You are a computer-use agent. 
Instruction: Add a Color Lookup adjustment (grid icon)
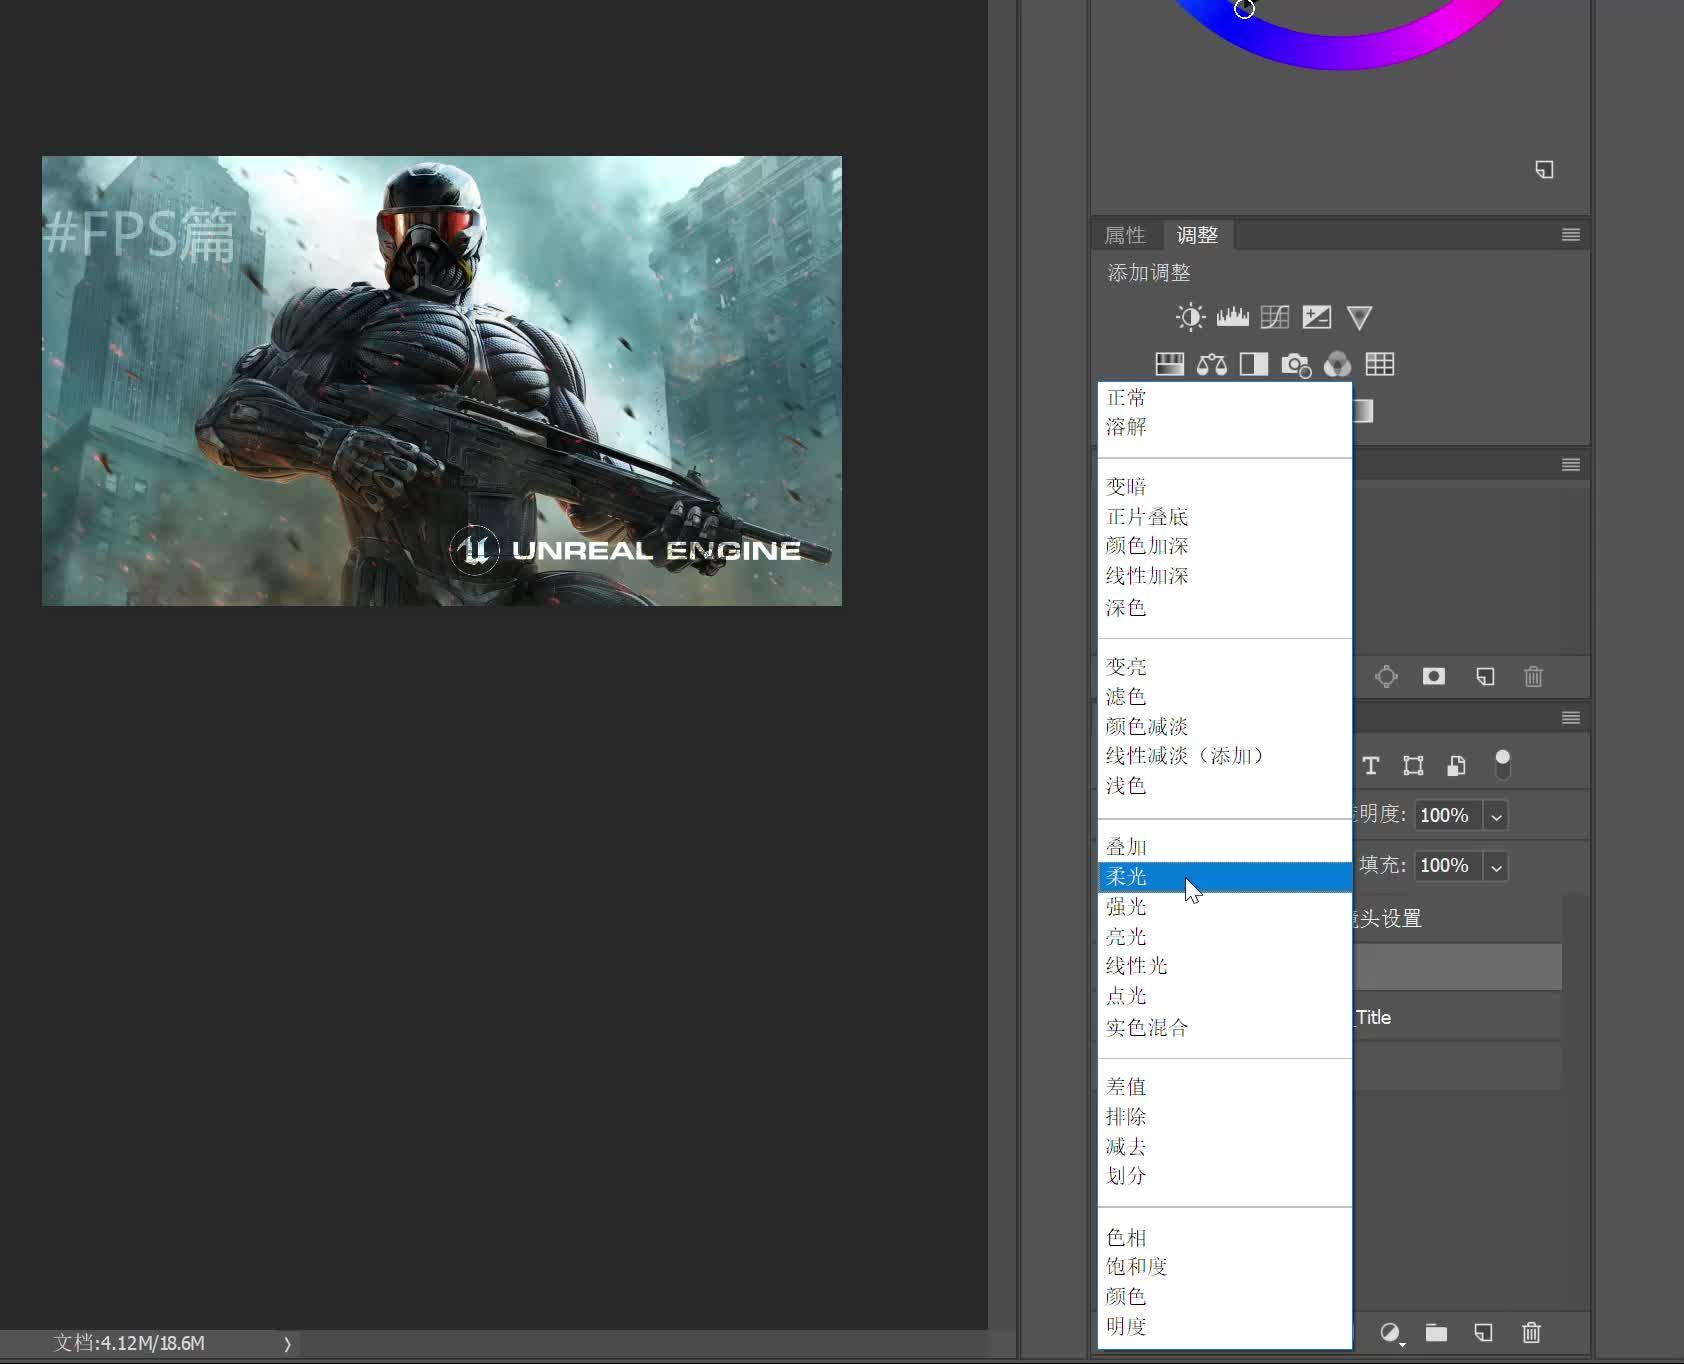pos(1380,364)
